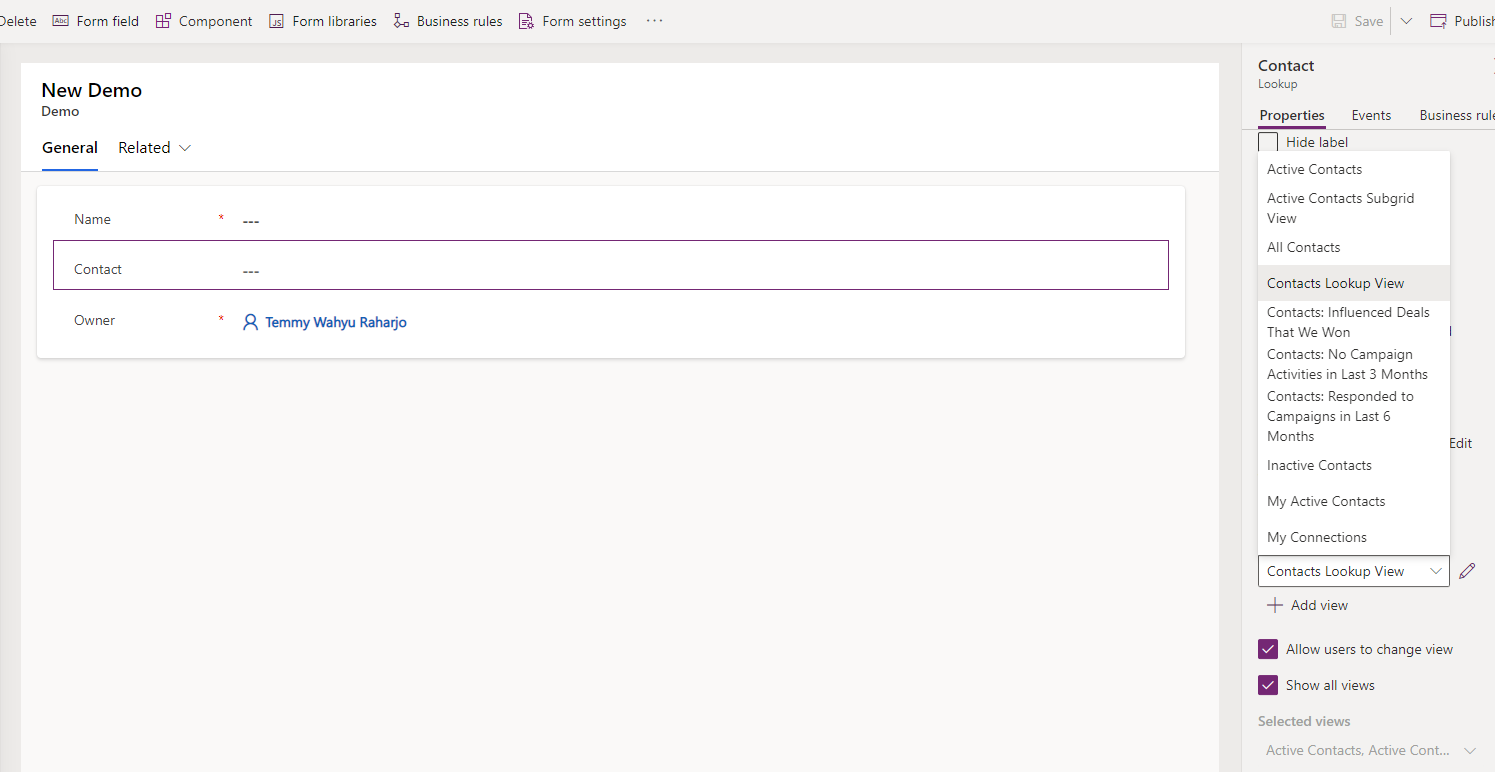
Task: Click the Form libraries JS icon
Action: [276, 21]
